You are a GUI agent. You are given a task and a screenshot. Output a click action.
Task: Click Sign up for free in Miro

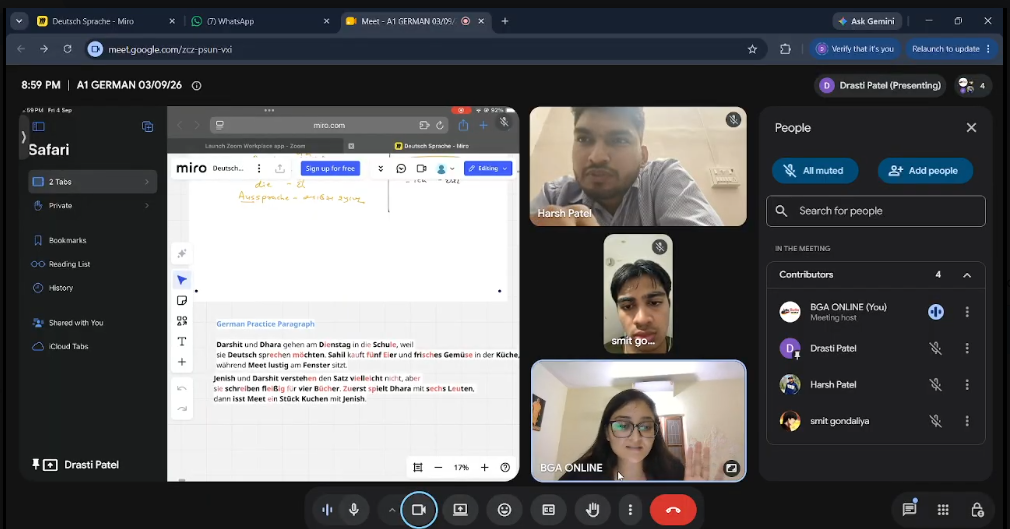pyautogui.click(x=330, y=168)
